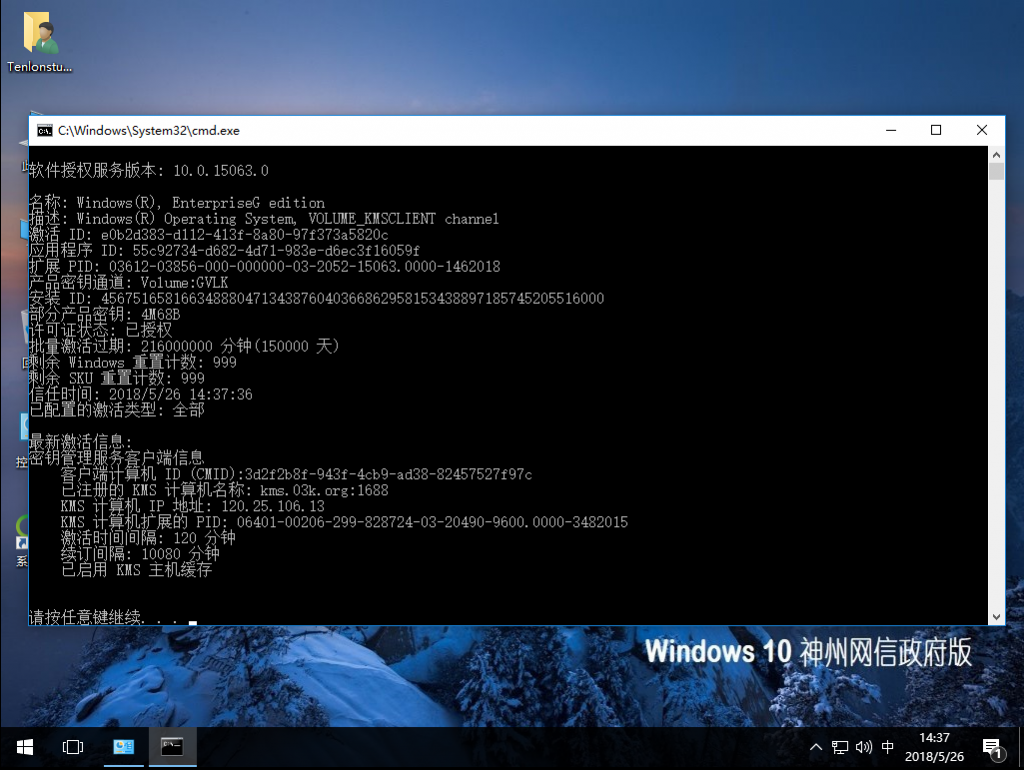Switch to the cmd.exe window from the taskbar
The height and width of the screenshot is (770, 1024).
(171, 747)
